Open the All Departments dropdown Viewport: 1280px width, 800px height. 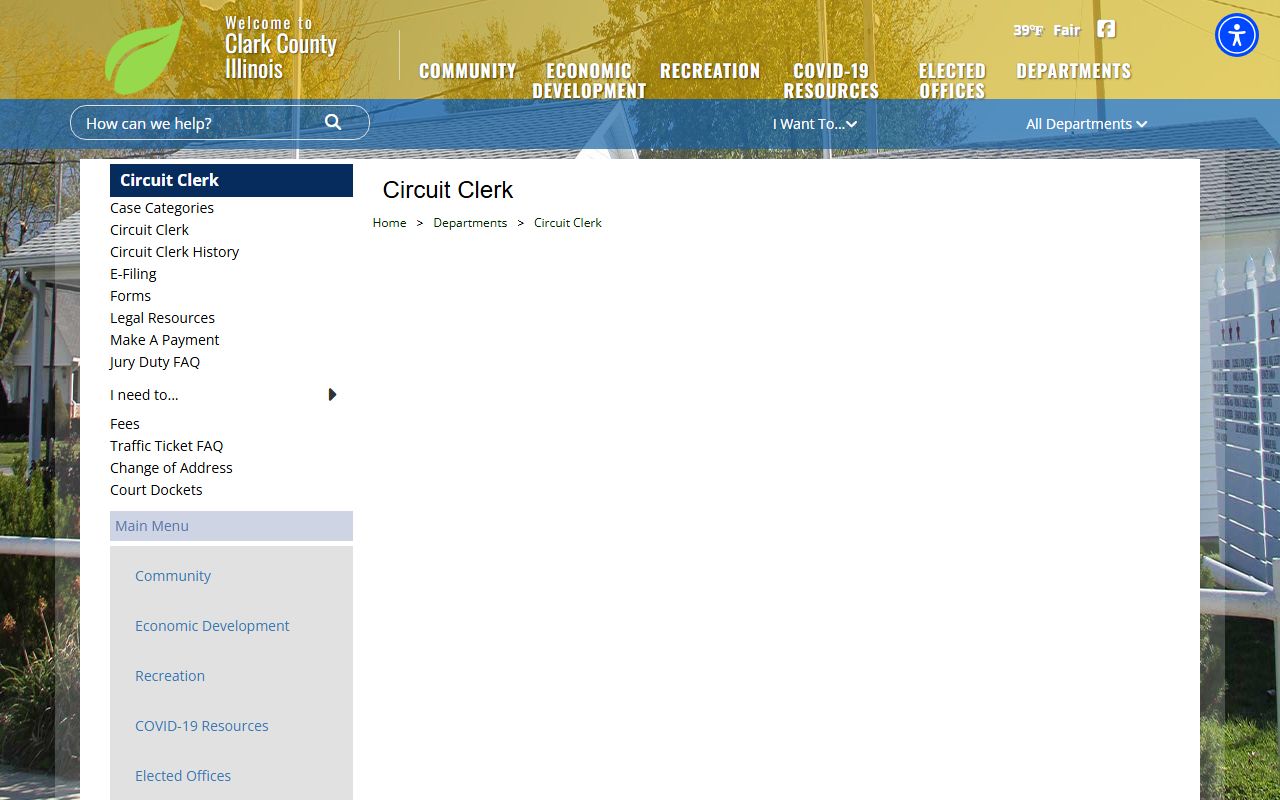coord(1086,124)
